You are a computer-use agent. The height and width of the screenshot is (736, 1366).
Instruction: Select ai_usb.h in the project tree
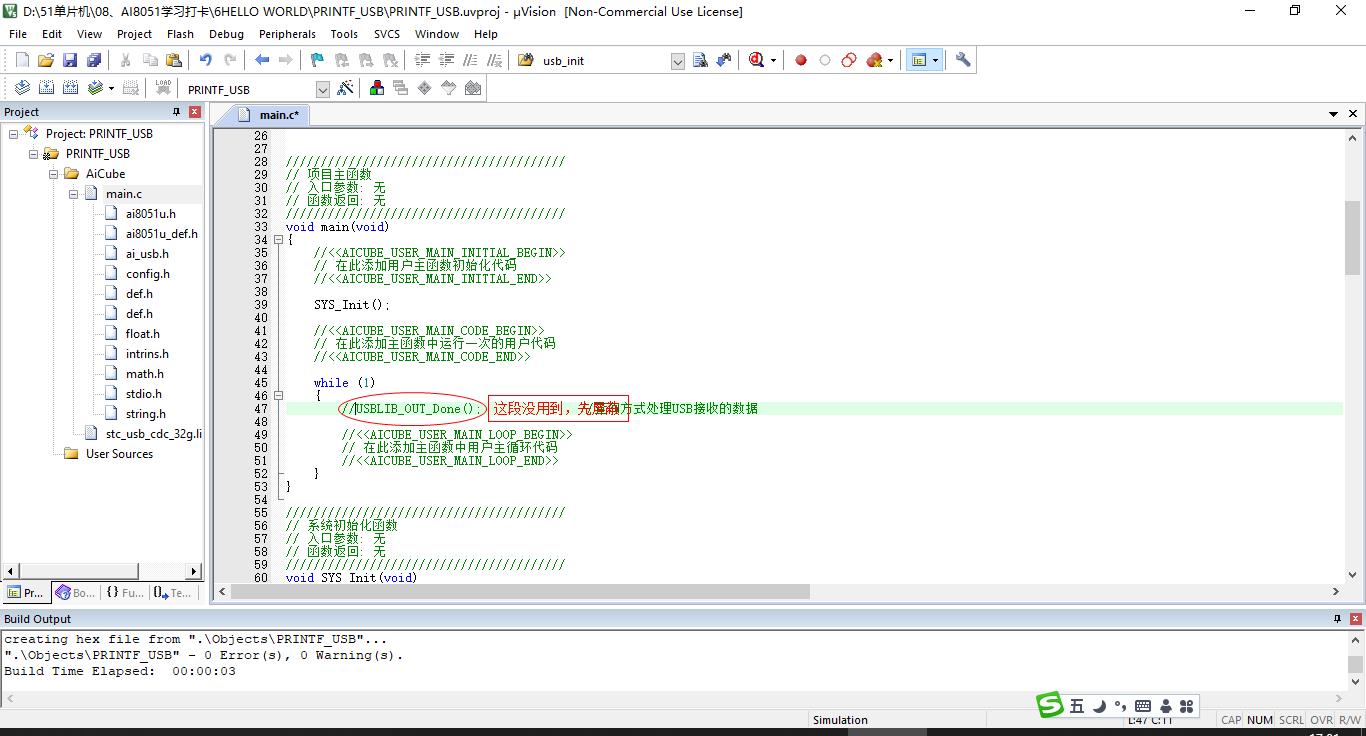[147, 254]
